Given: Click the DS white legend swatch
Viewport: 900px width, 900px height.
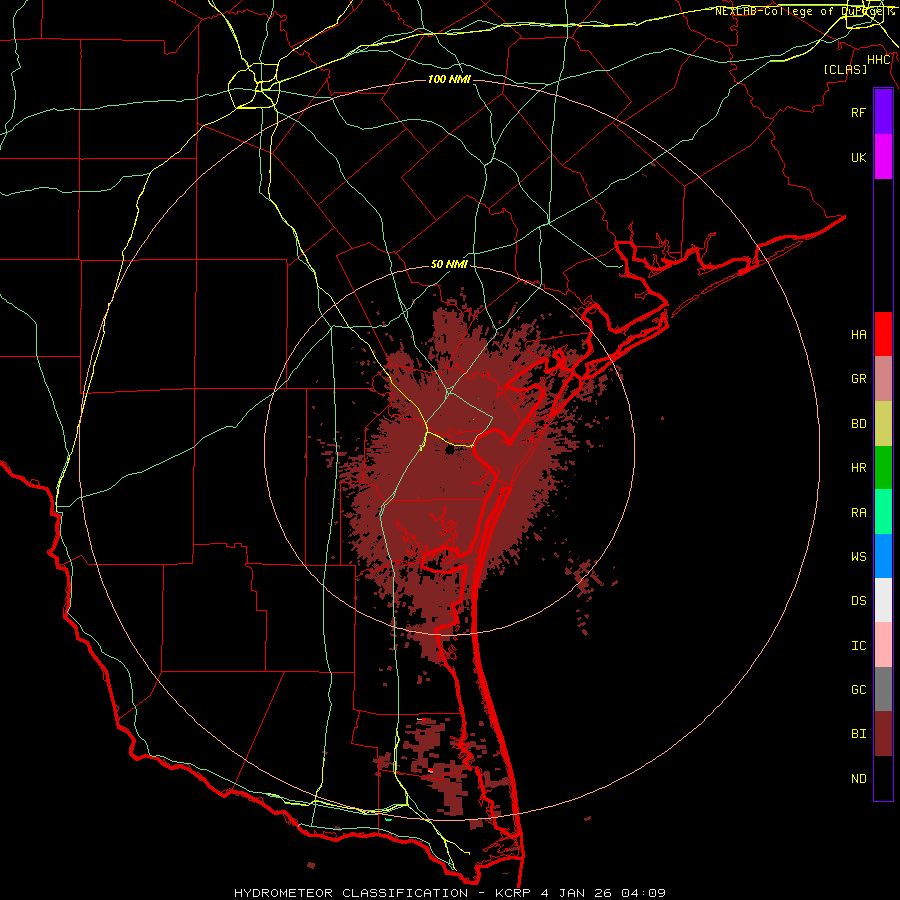Looking at the screenshot, I should click(x=883, y=600).
